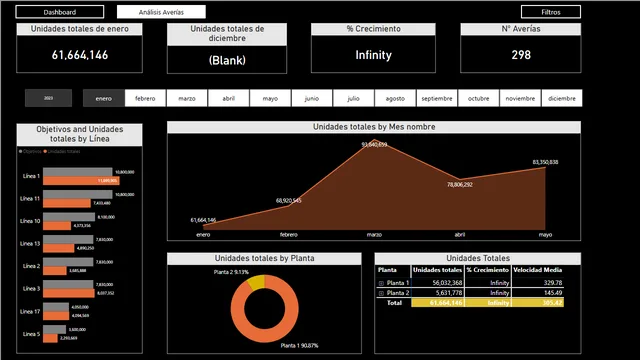Open the Dashboard page button

coord(60,12)
